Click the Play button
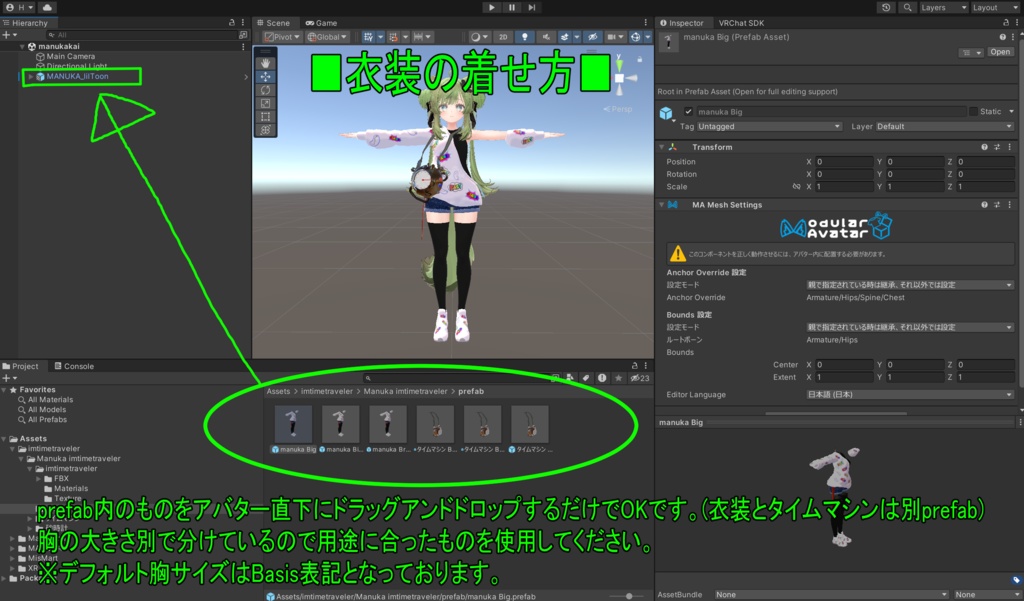This screenshot has height=601, width=1024. (492, 7)
